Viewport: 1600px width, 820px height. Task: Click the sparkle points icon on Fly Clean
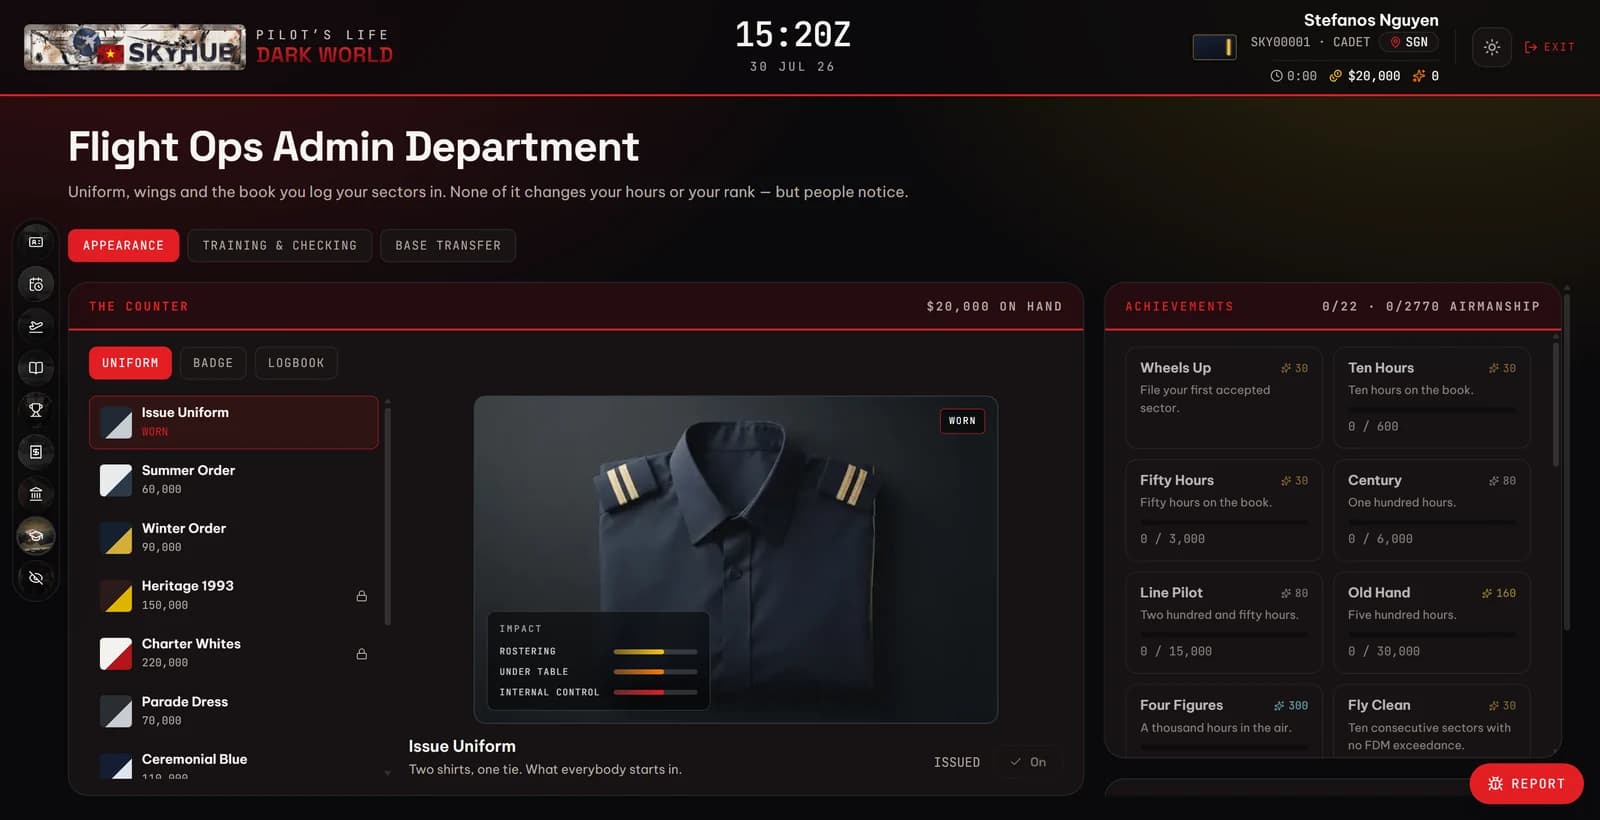pyautogui.click(x=1494, y=706)
